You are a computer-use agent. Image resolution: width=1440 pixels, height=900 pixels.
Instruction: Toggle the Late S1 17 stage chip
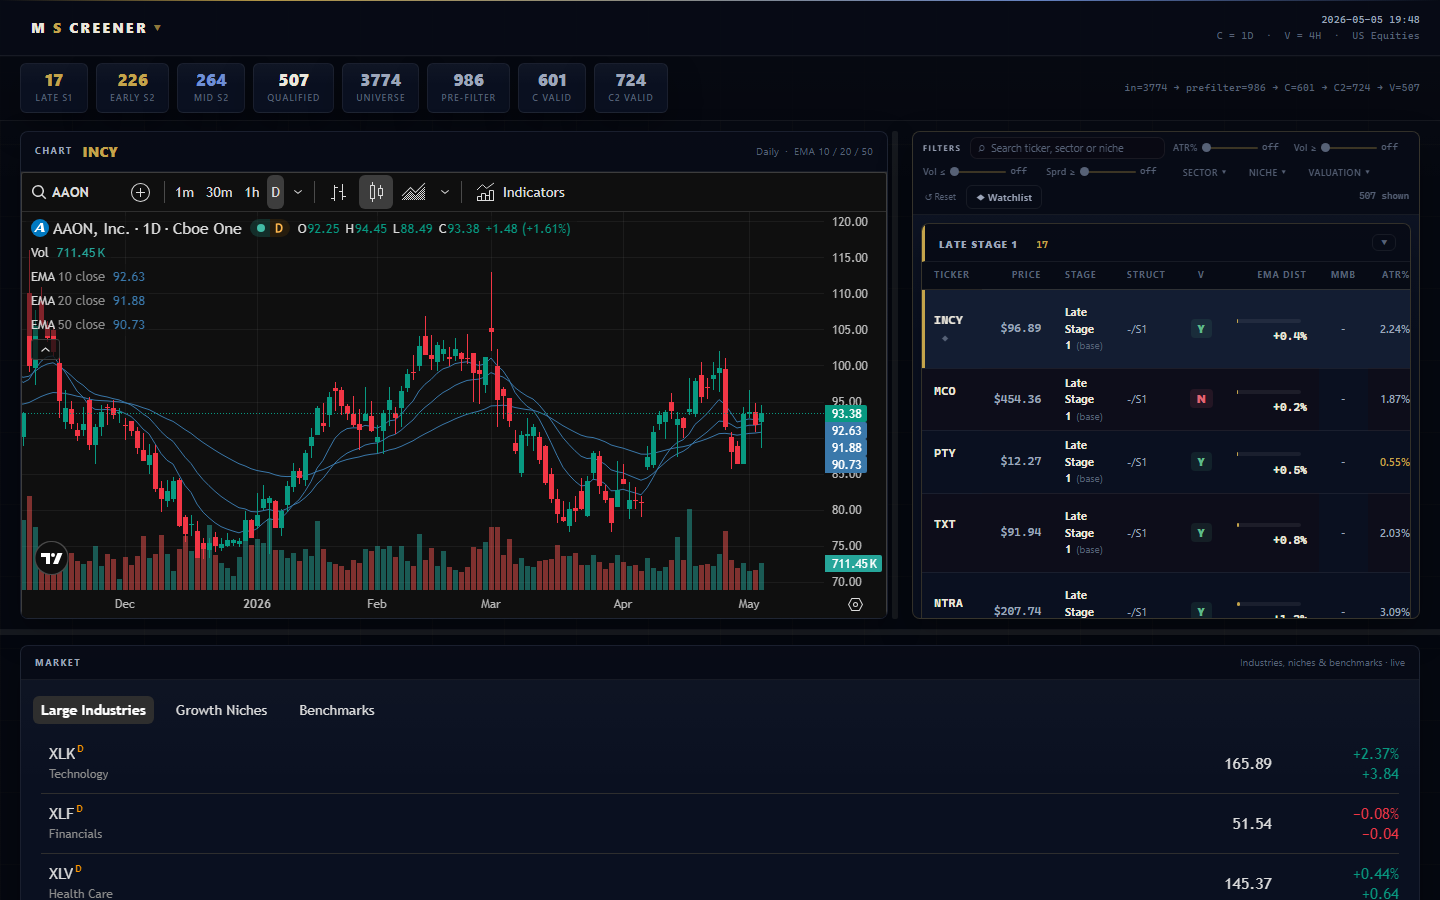(54, 88)
